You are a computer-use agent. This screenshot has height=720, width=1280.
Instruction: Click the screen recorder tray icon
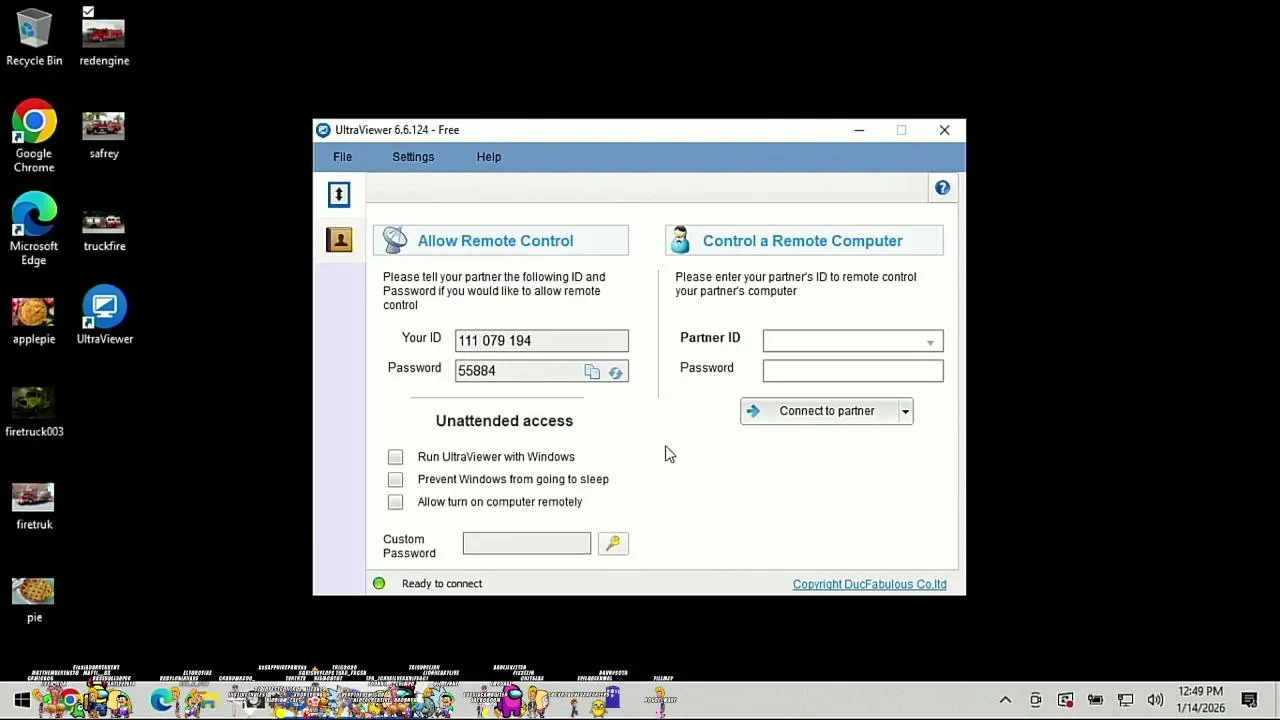pyautogui.click(x=1065, y=700)
